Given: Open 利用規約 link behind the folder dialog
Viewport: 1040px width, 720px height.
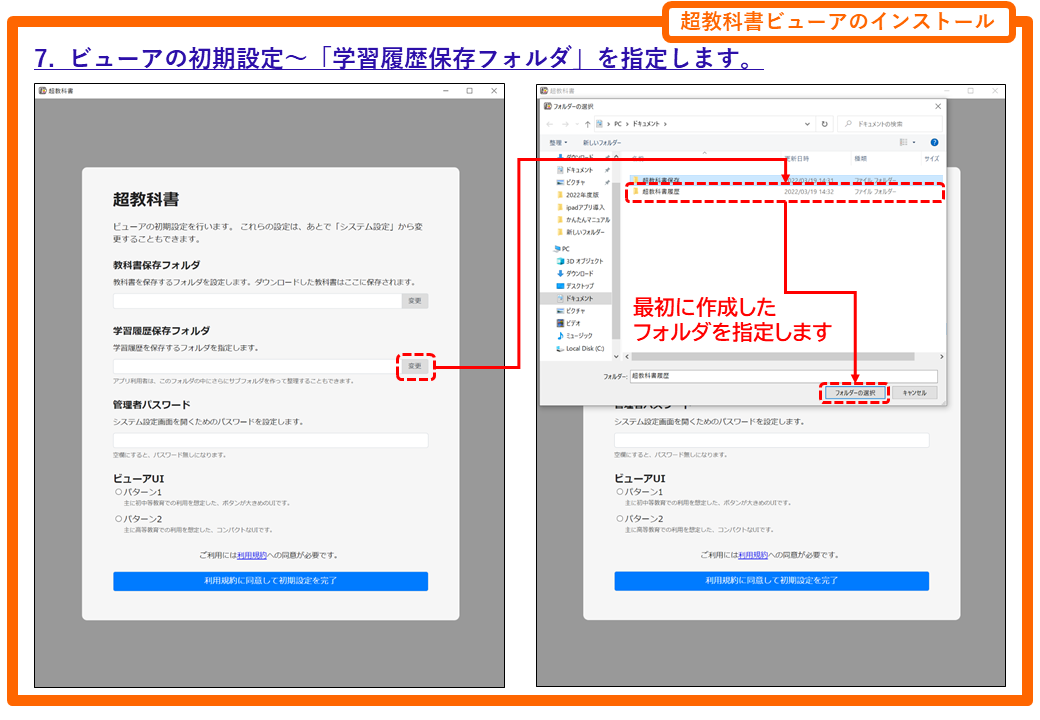Looking at the screenshot, I should coord(753,556).
